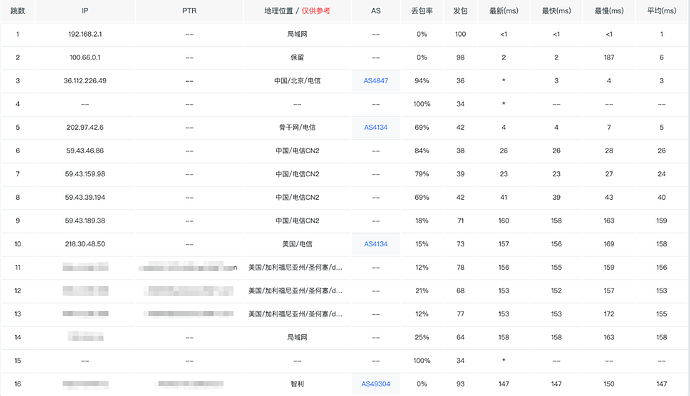The height and width of the screenshot is (396, 690).
Task: Click the latest value 160 in hop 9
Action: coord(504,220)
